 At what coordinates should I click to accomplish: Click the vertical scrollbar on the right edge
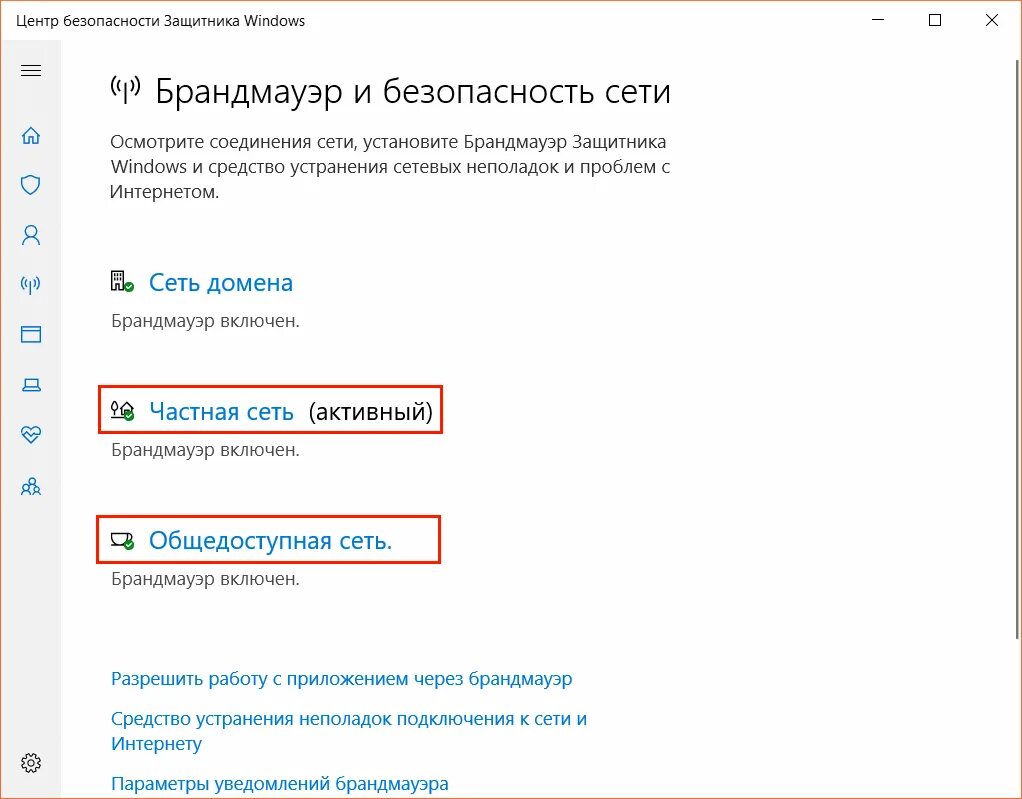[1017, 349]
